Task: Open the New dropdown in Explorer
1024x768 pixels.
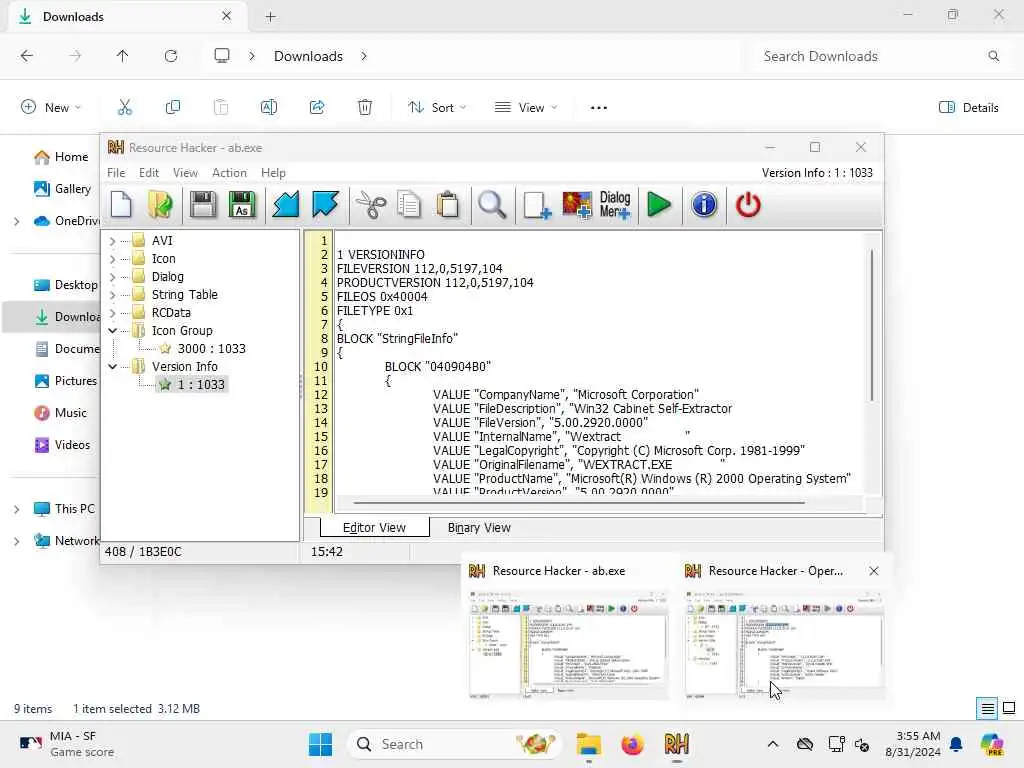Action: 51,107
